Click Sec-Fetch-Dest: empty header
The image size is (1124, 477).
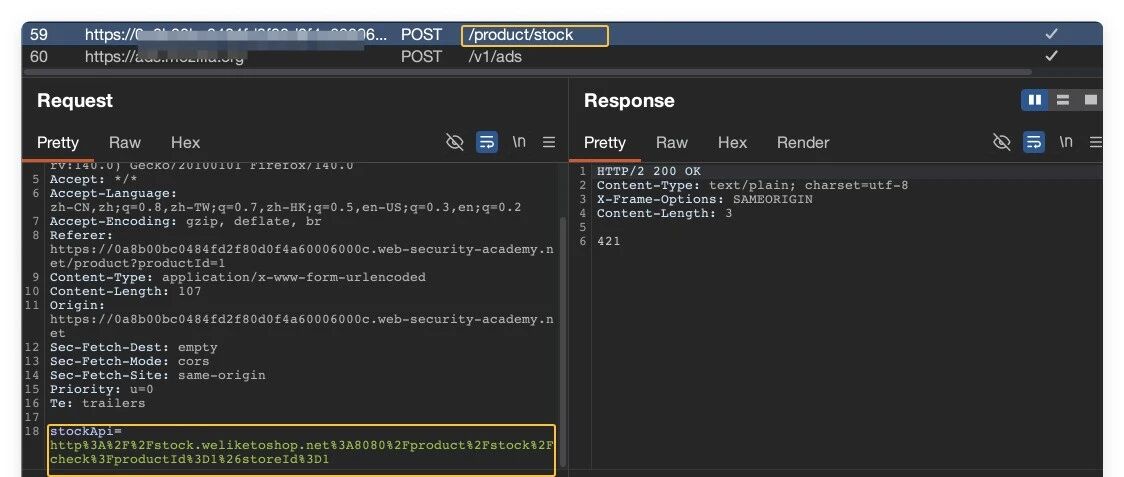coord(133,347)
